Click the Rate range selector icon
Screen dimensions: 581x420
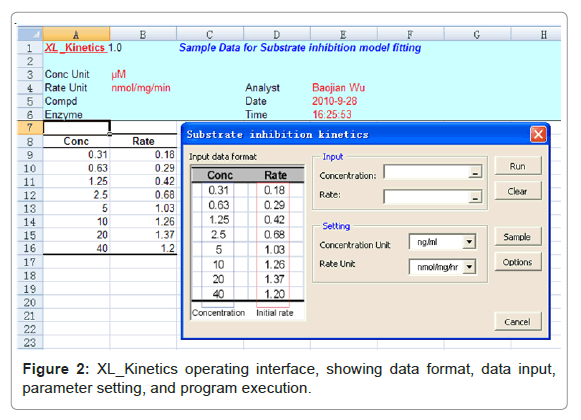[475, 197]
